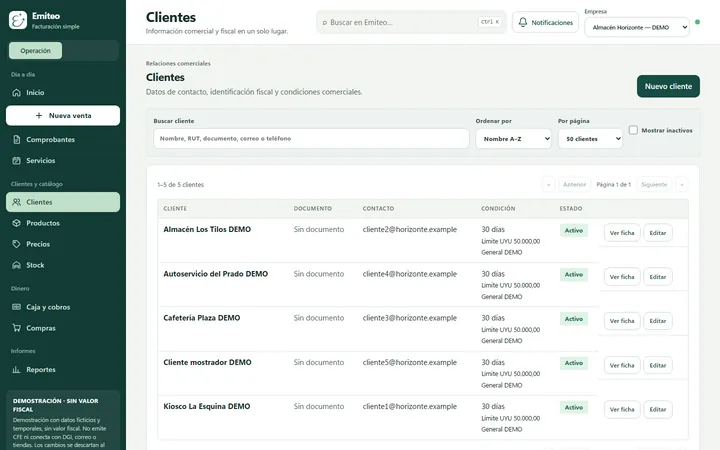Click Ver ficha for Almacén Los Tilos DEMO
The image size is (720, 450).
coord(622,233)
